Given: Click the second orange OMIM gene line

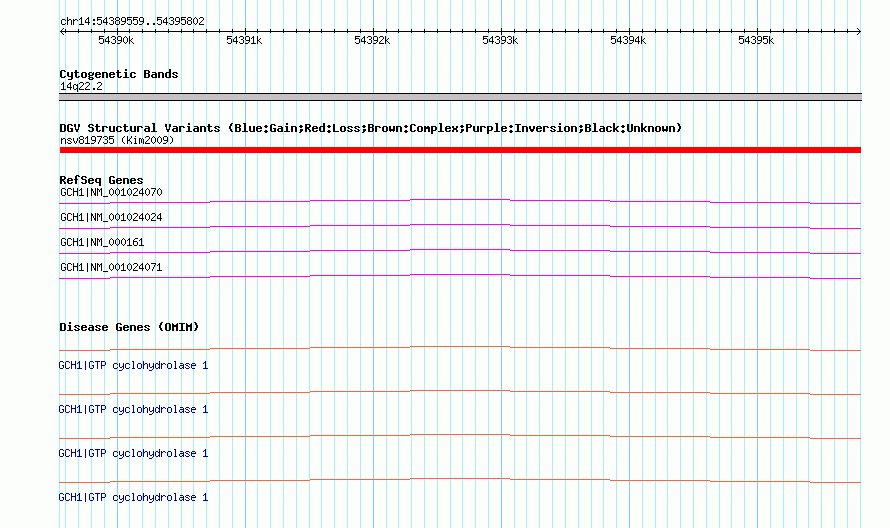Looking at the screenshot, I should click(460, 391).
